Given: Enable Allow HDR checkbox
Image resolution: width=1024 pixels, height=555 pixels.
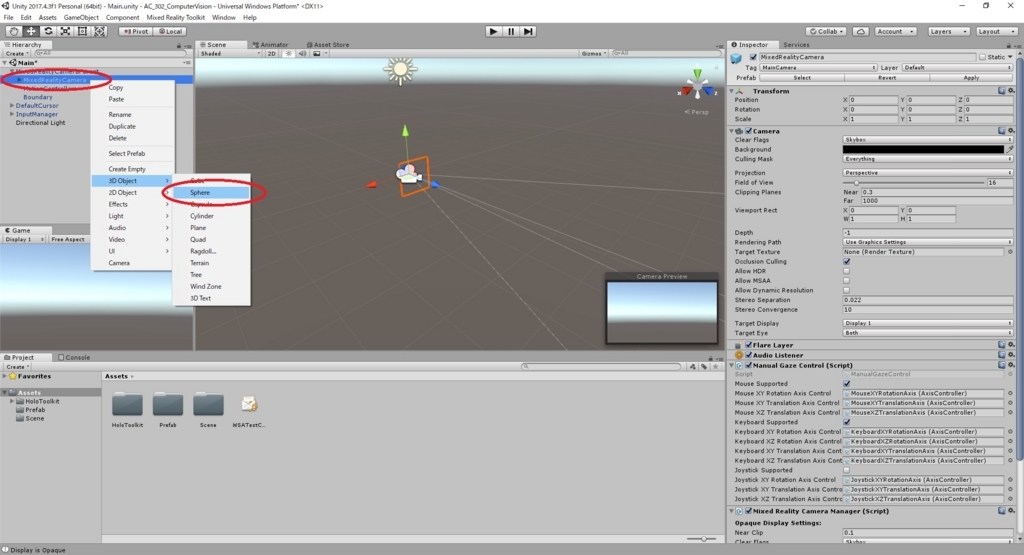Looking at the screenshot, I should pos(847,271).
